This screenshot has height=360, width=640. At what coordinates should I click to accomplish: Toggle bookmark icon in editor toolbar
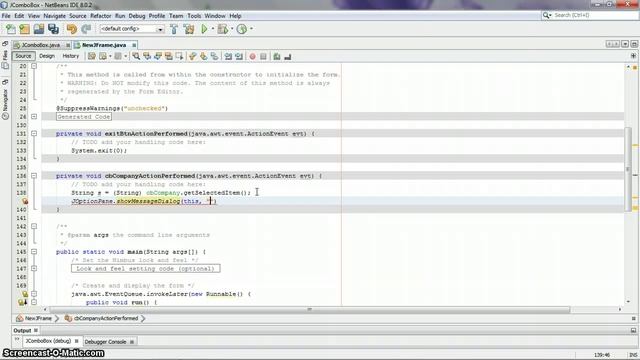tap(214, 56)
